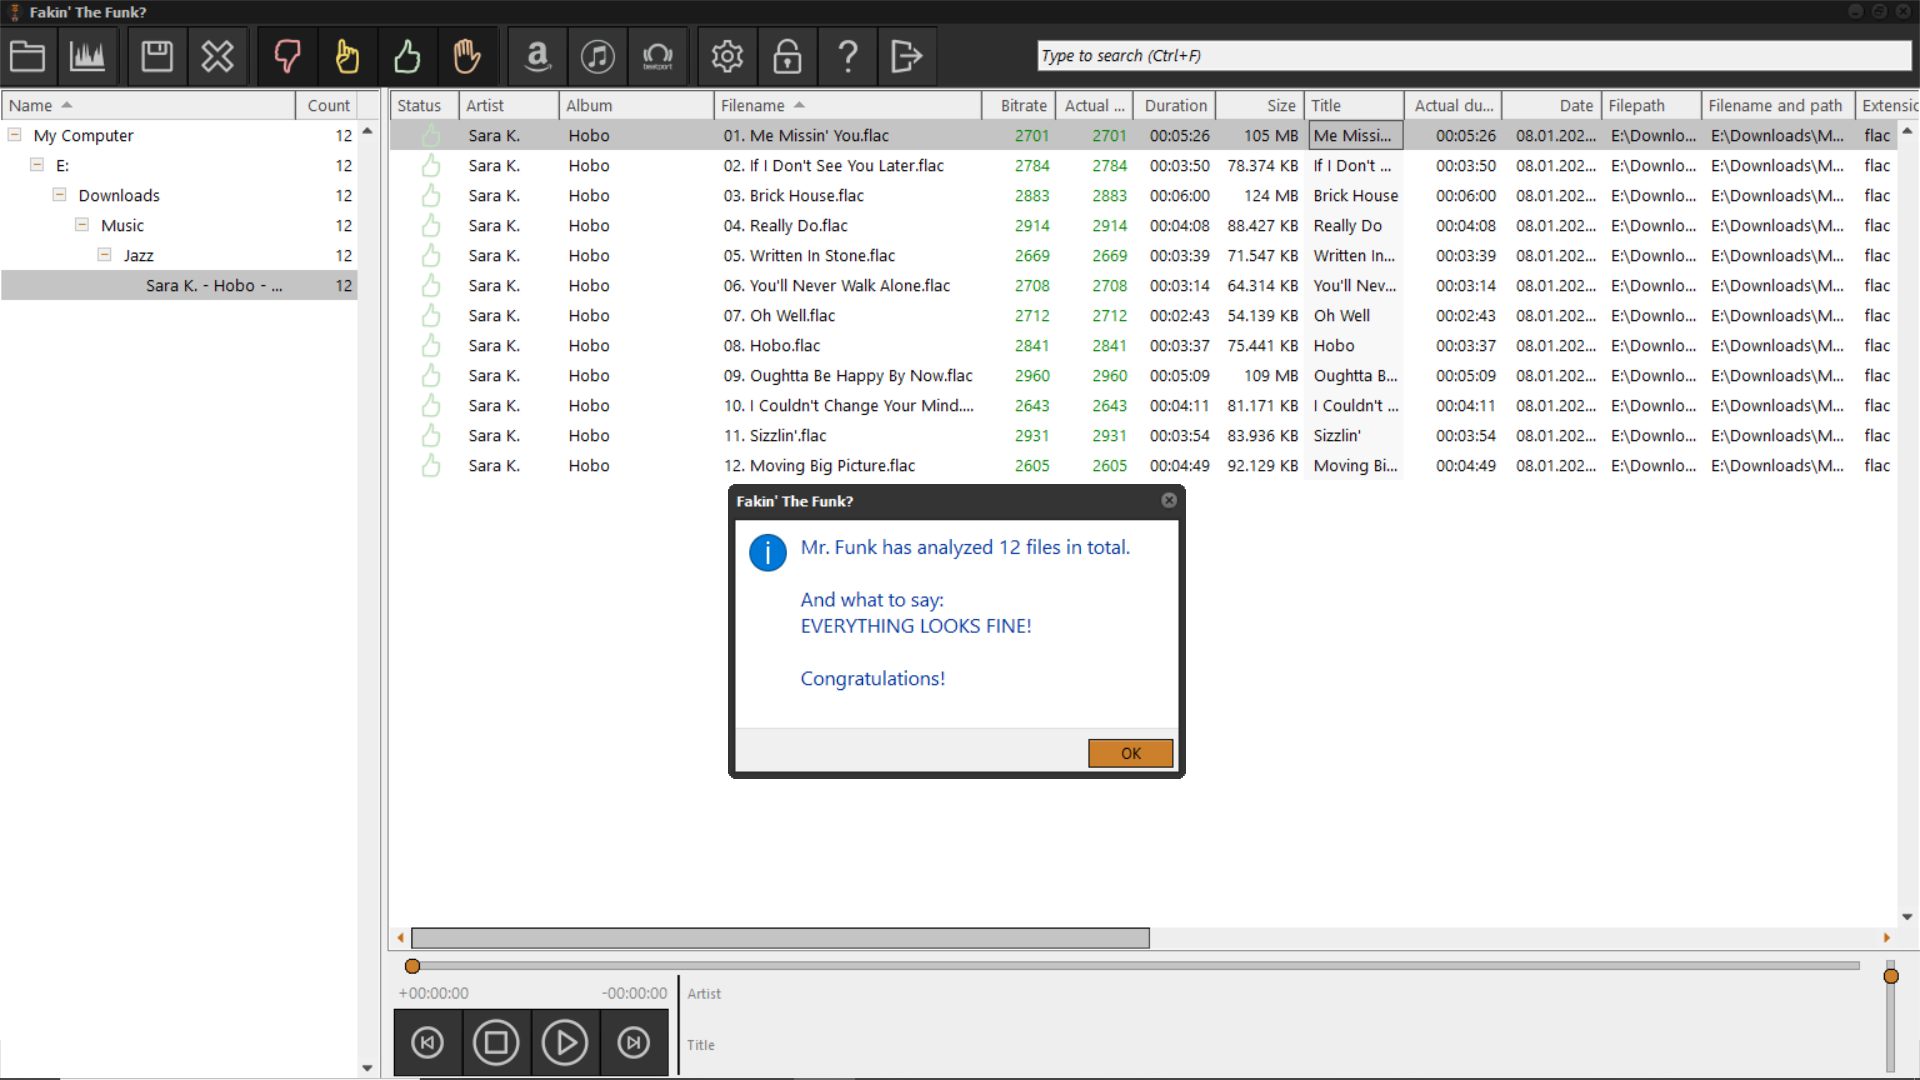Click the play button in player
The height and width of the screenshot is (1080, 1920).
[565, 1042]
